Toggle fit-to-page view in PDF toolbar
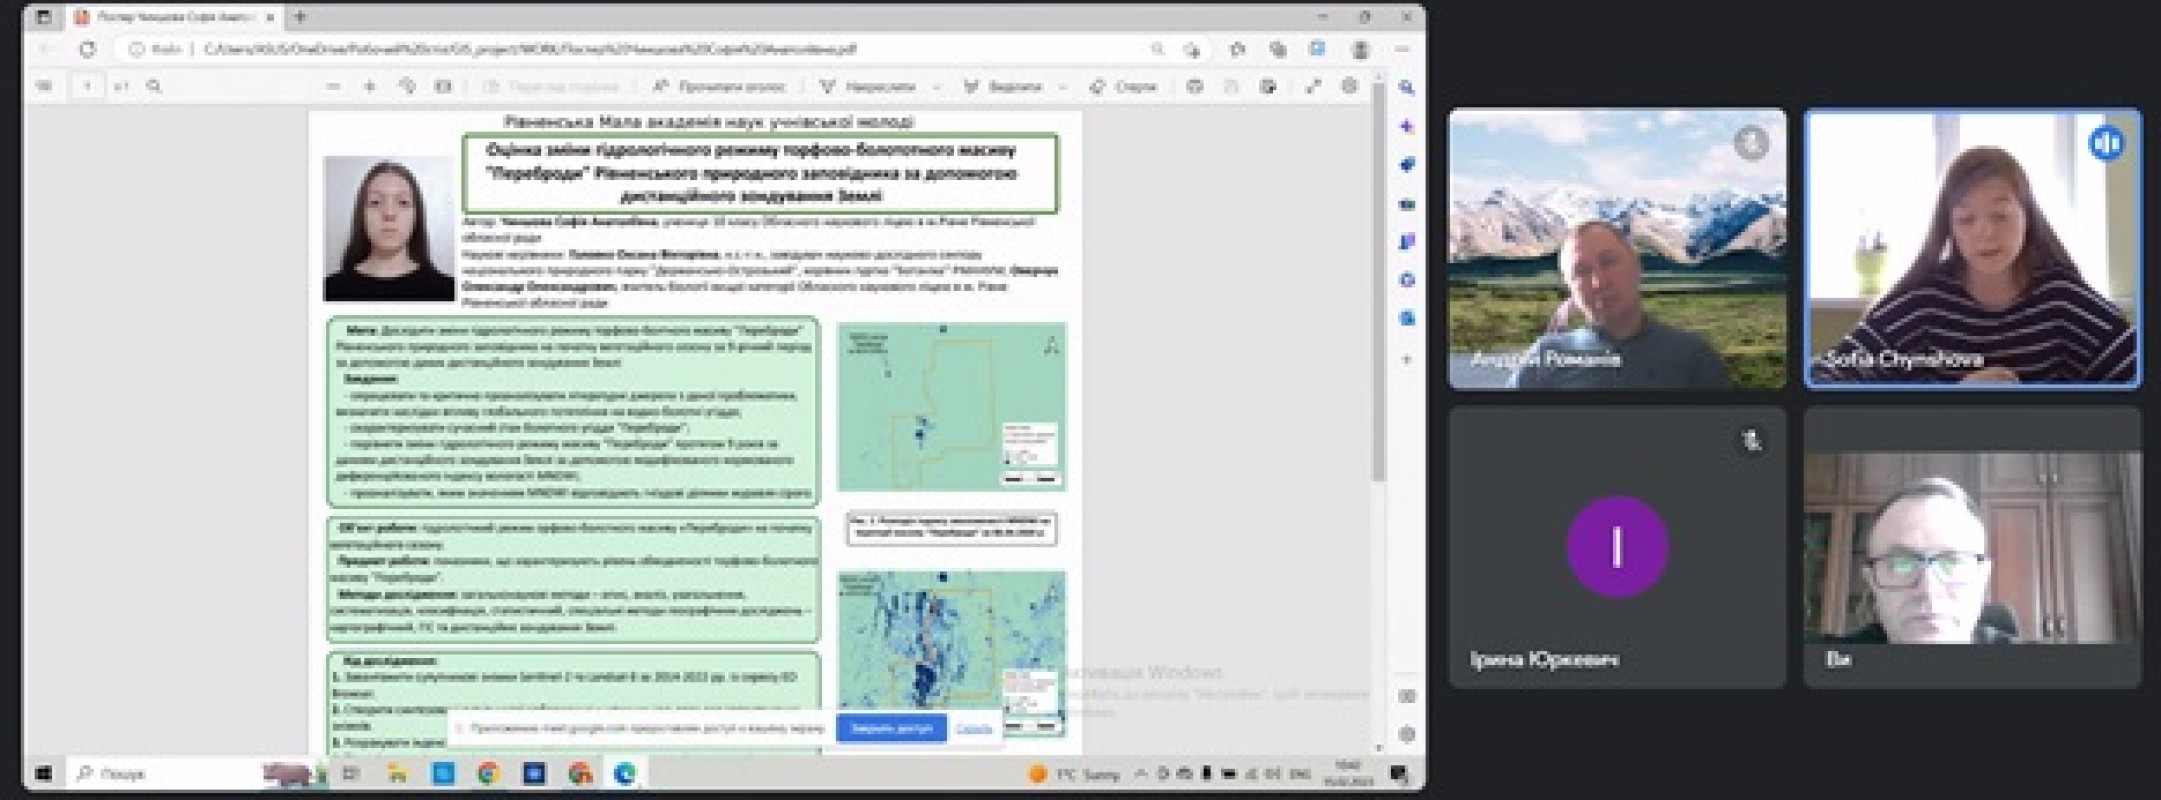This screenshot has height=800, width=2161. pos(443,87)
